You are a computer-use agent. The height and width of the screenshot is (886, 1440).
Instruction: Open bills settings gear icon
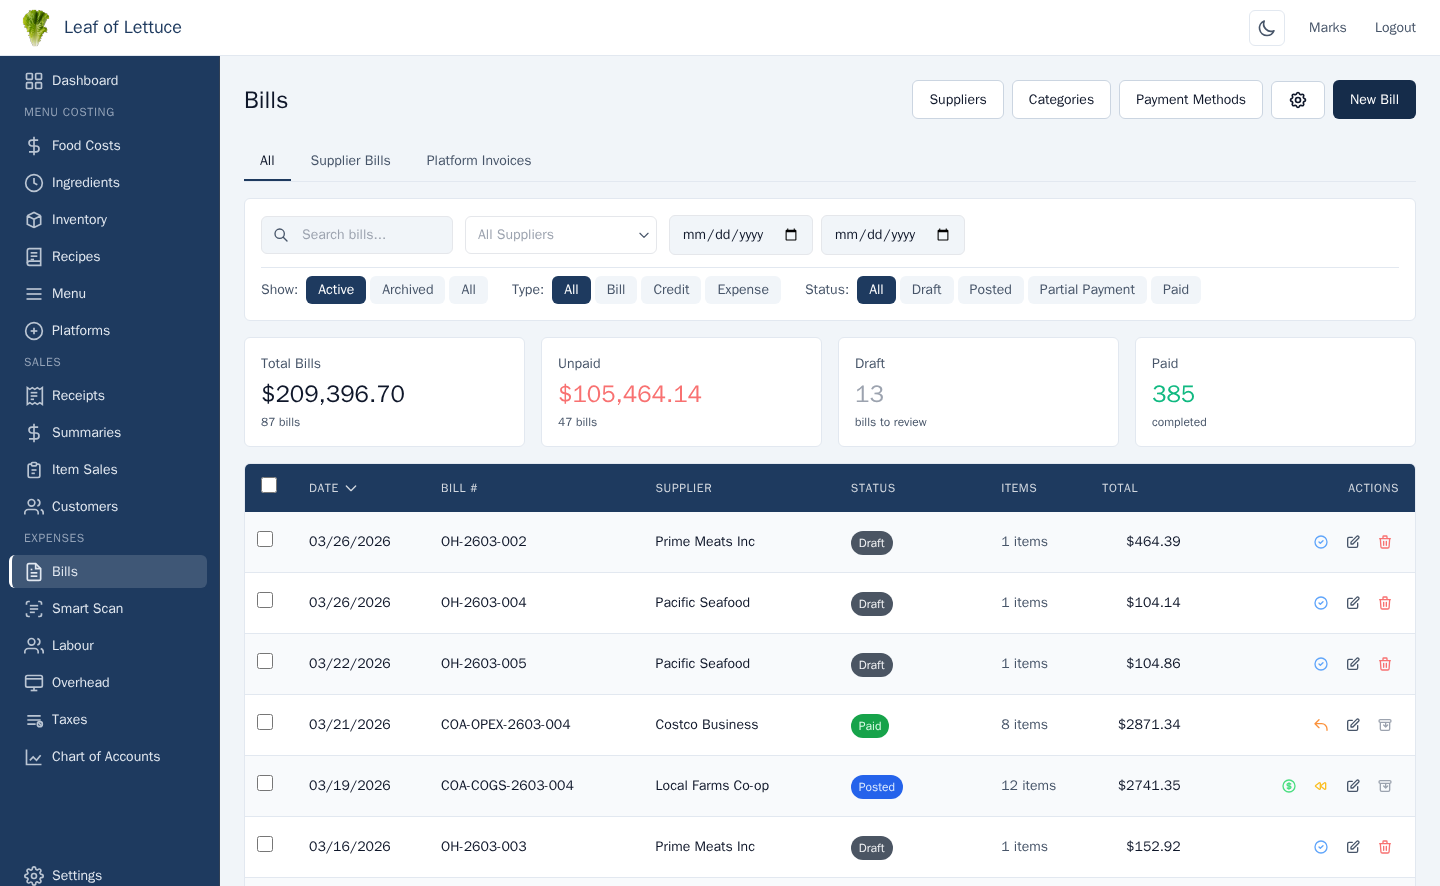pyautogui.click(x=1297, y=100)
